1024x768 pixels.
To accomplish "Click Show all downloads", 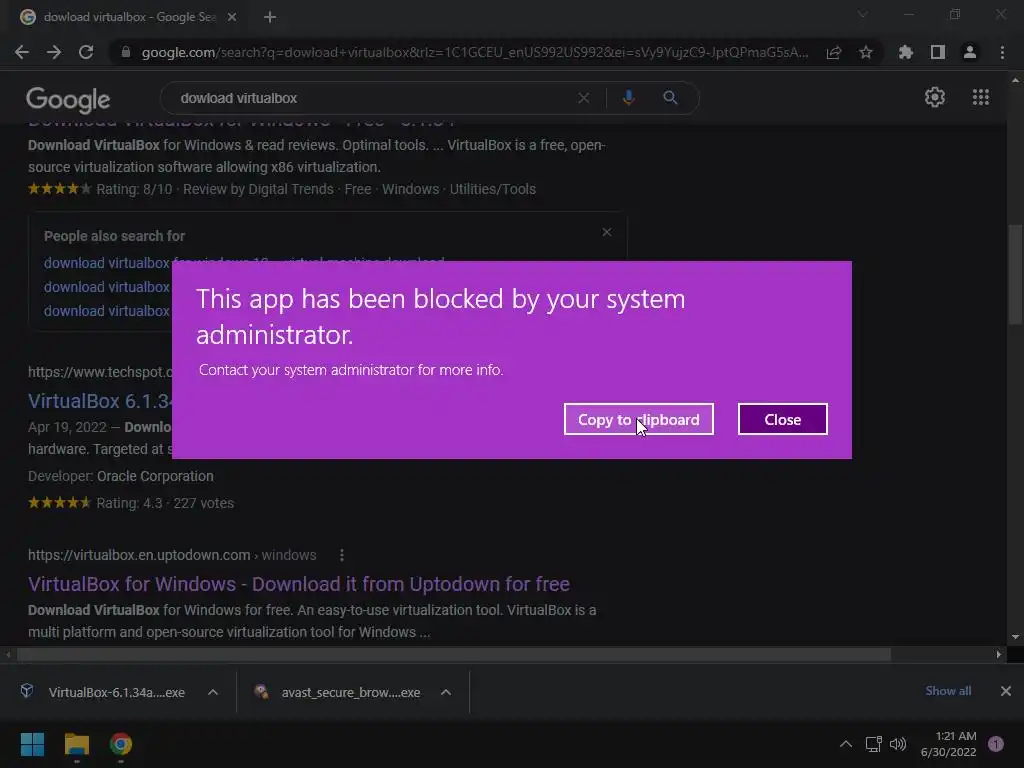I will (948, 691).
